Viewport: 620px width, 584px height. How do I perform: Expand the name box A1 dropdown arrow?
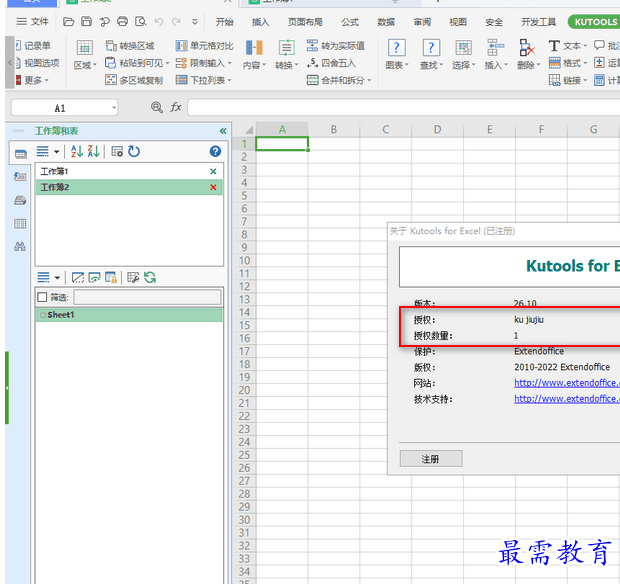114,108
